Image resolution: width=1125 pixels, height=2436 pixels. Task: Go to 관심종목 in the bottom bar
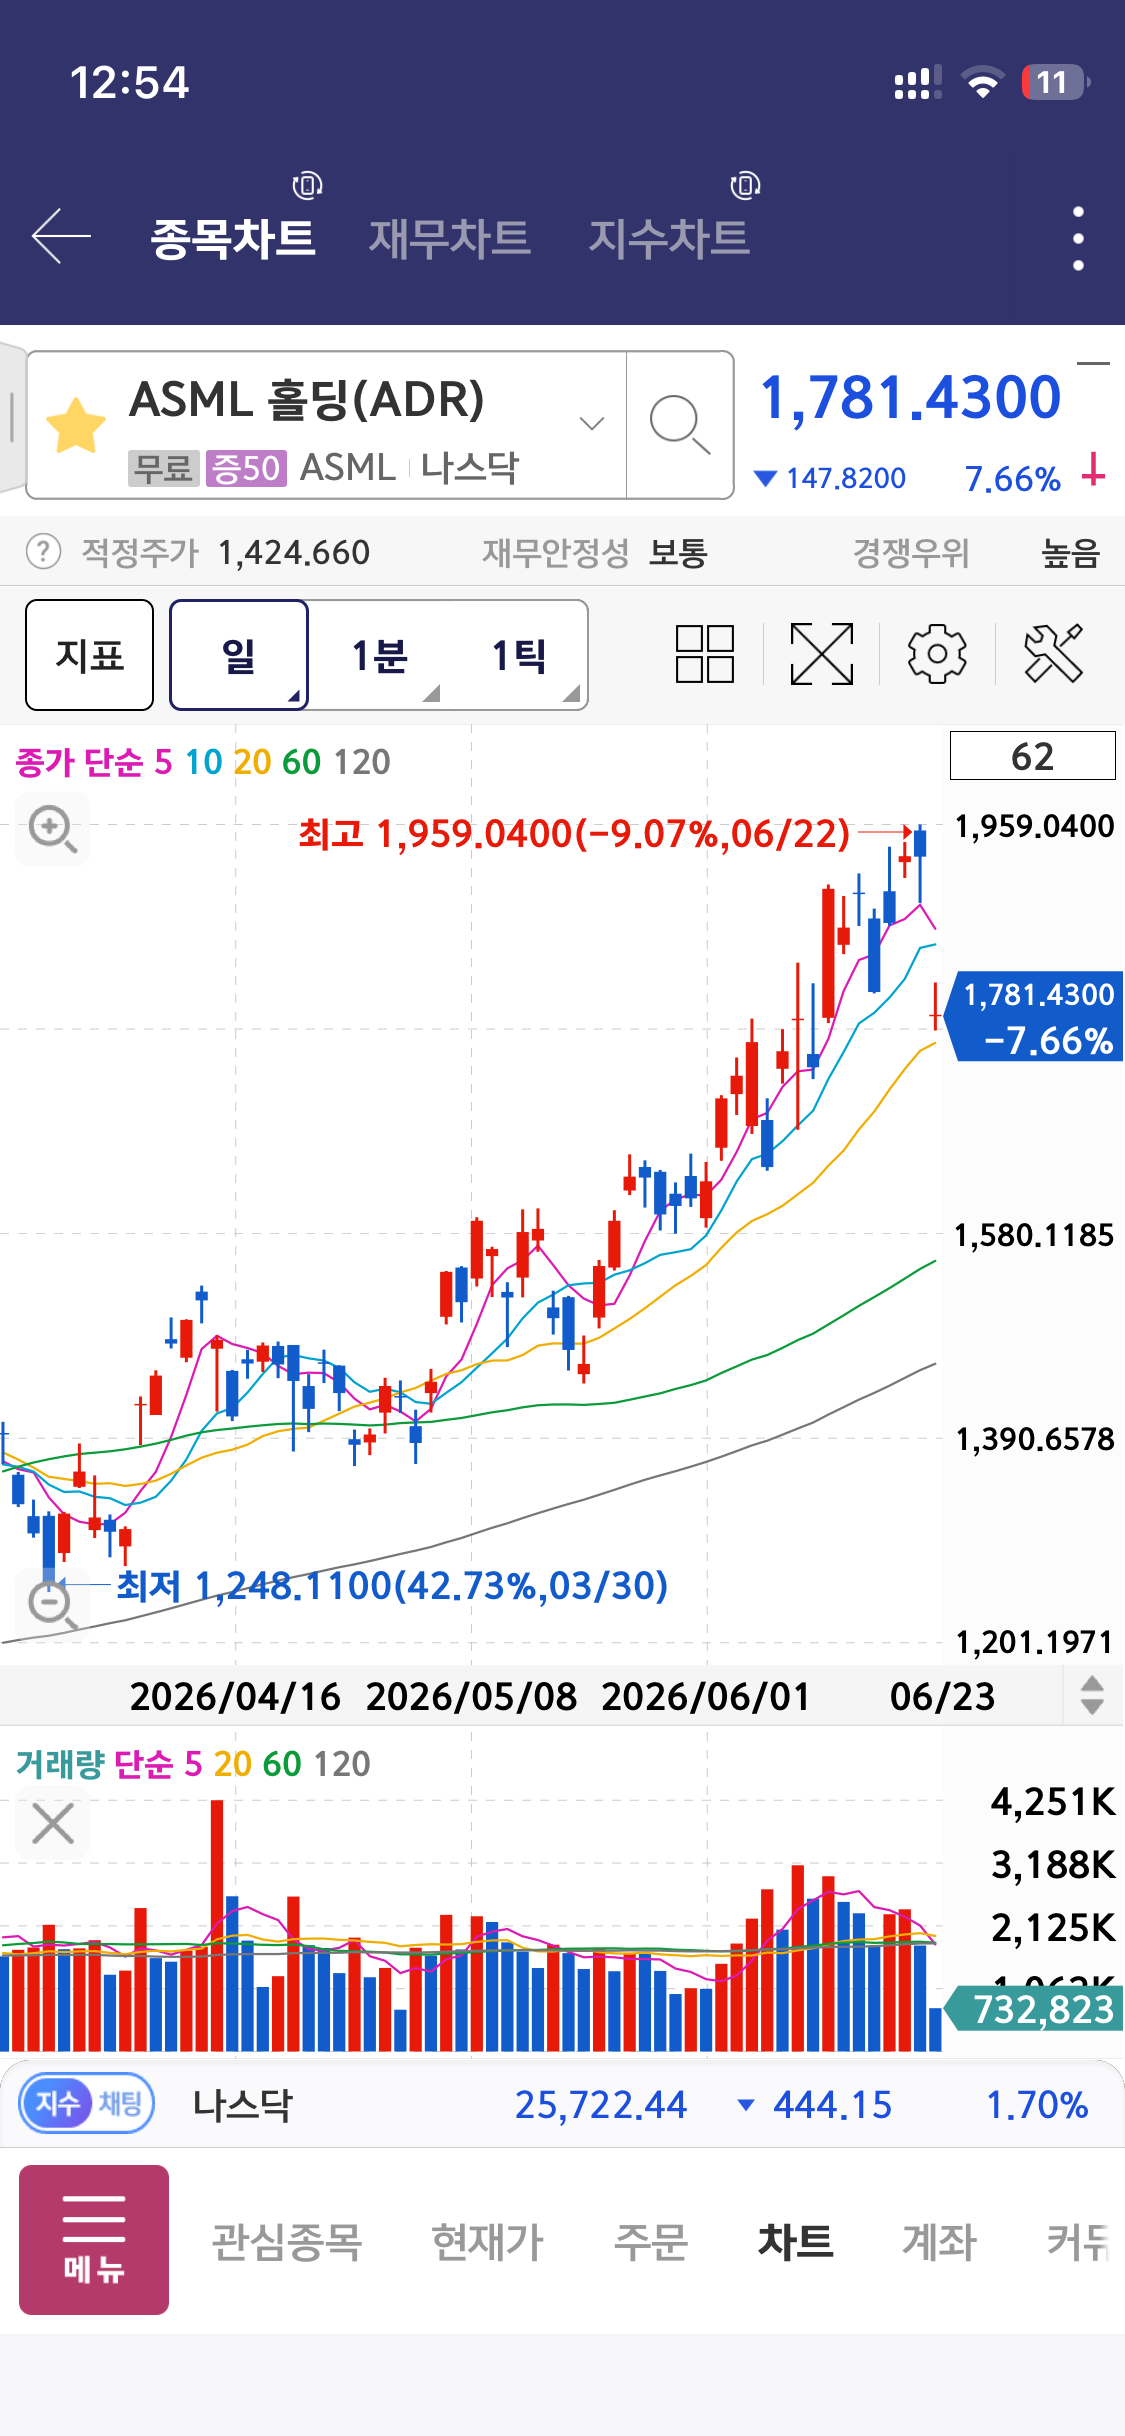coord(287,2242)
